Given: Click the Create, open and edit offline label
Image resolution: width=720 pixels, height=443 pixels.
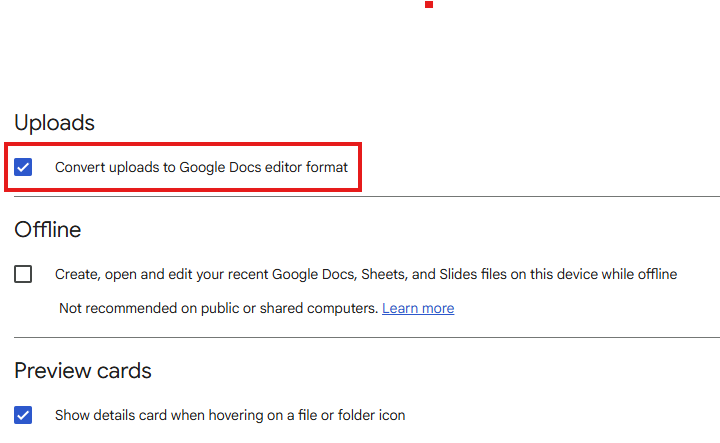Looking at the screenshot, I should (366, 274).
